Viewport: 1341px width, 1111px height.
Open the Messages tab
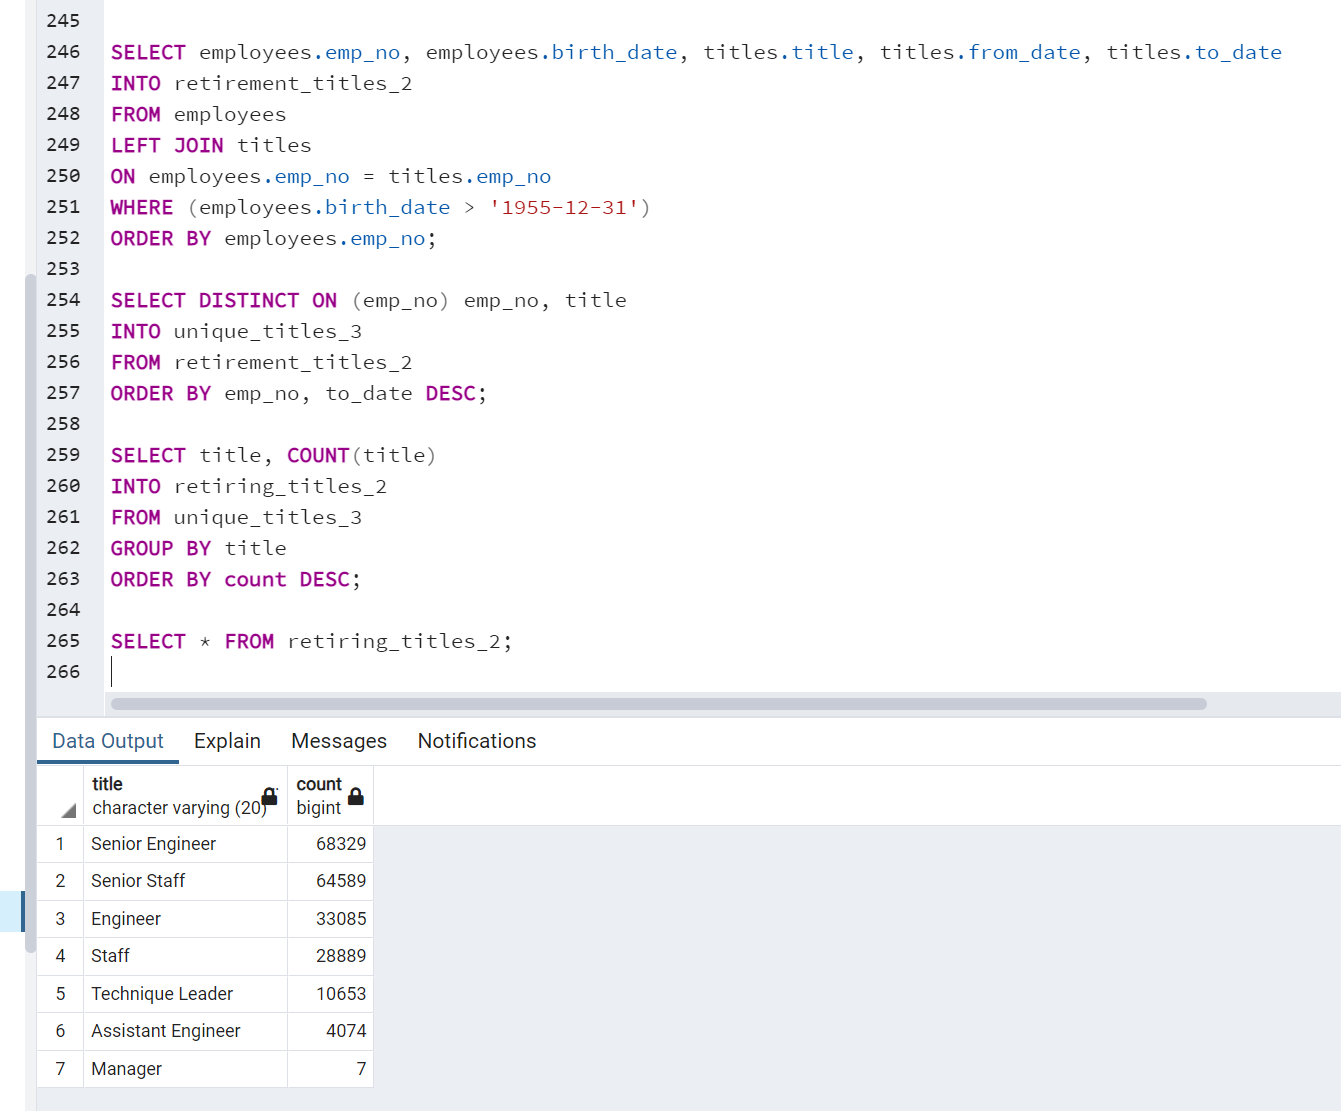339,741
